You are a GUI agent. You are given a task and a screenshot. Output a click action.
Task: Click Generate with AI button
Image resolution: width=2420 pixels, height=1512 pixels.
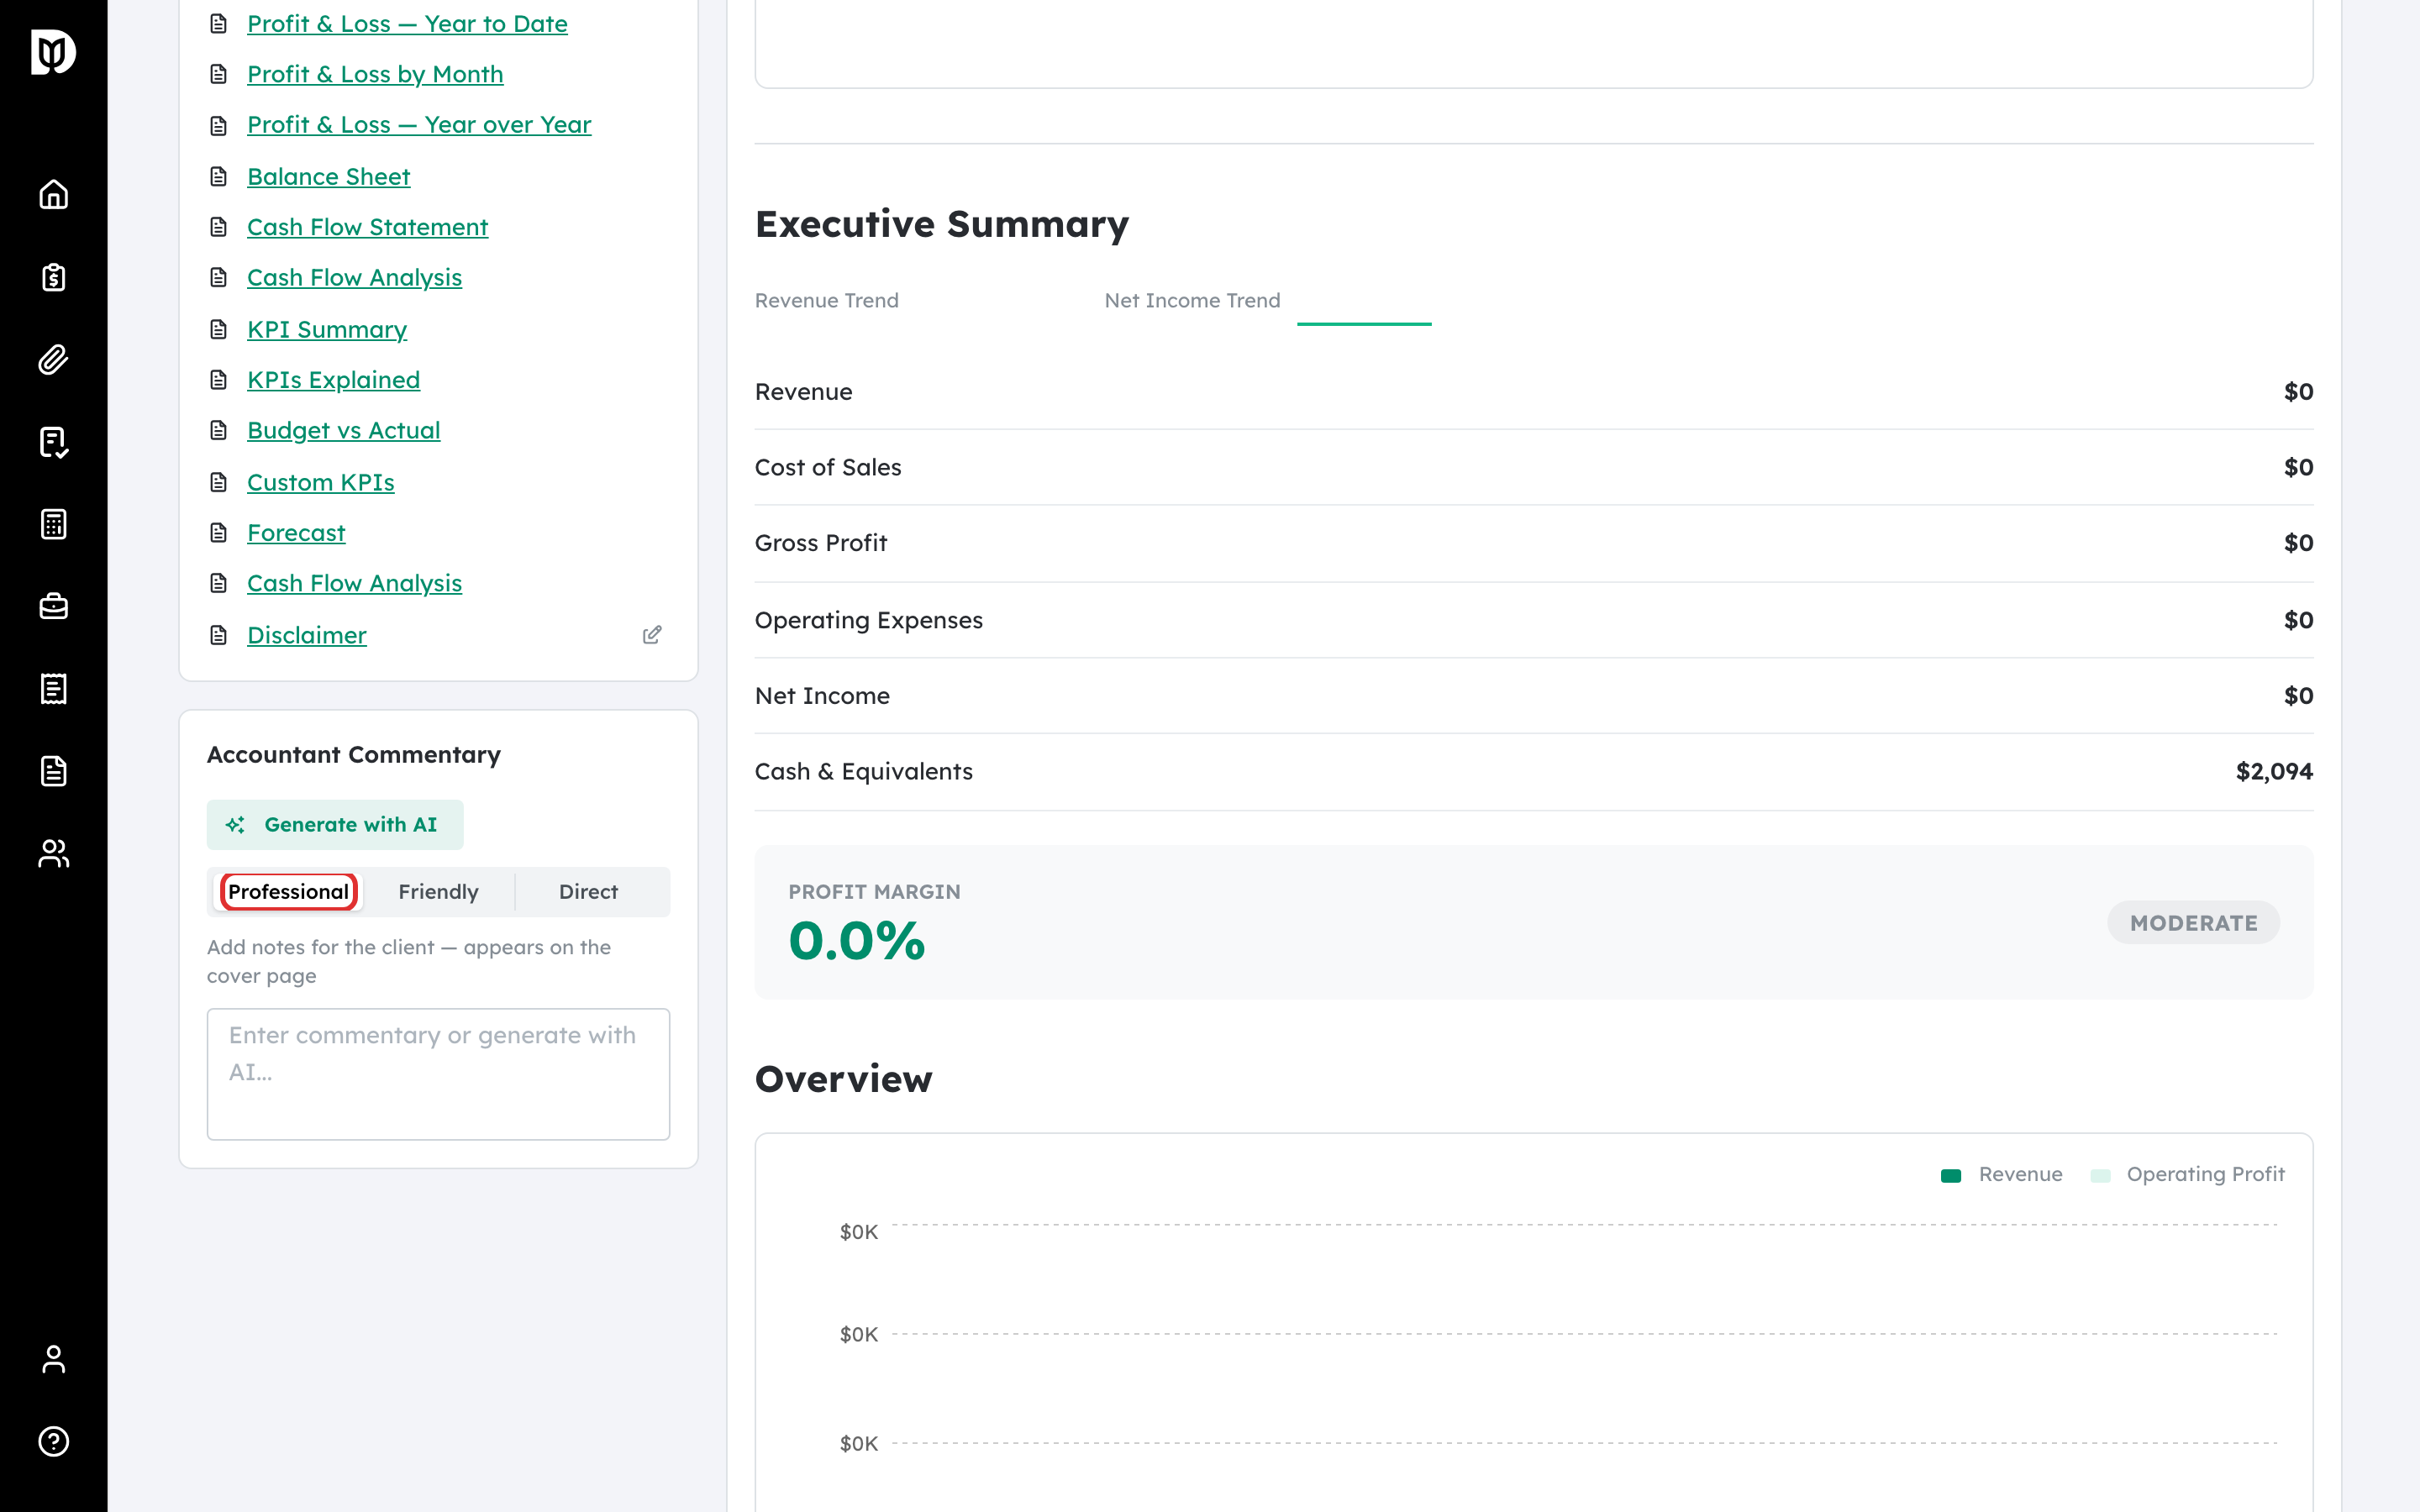335,824
